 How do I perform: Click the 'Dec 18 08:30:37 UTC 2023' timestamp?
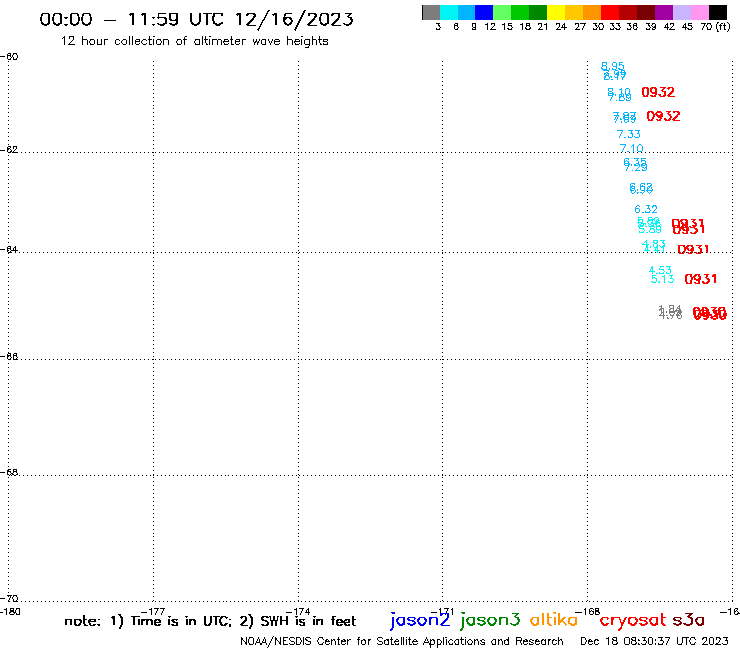click(x=654, y=642)
